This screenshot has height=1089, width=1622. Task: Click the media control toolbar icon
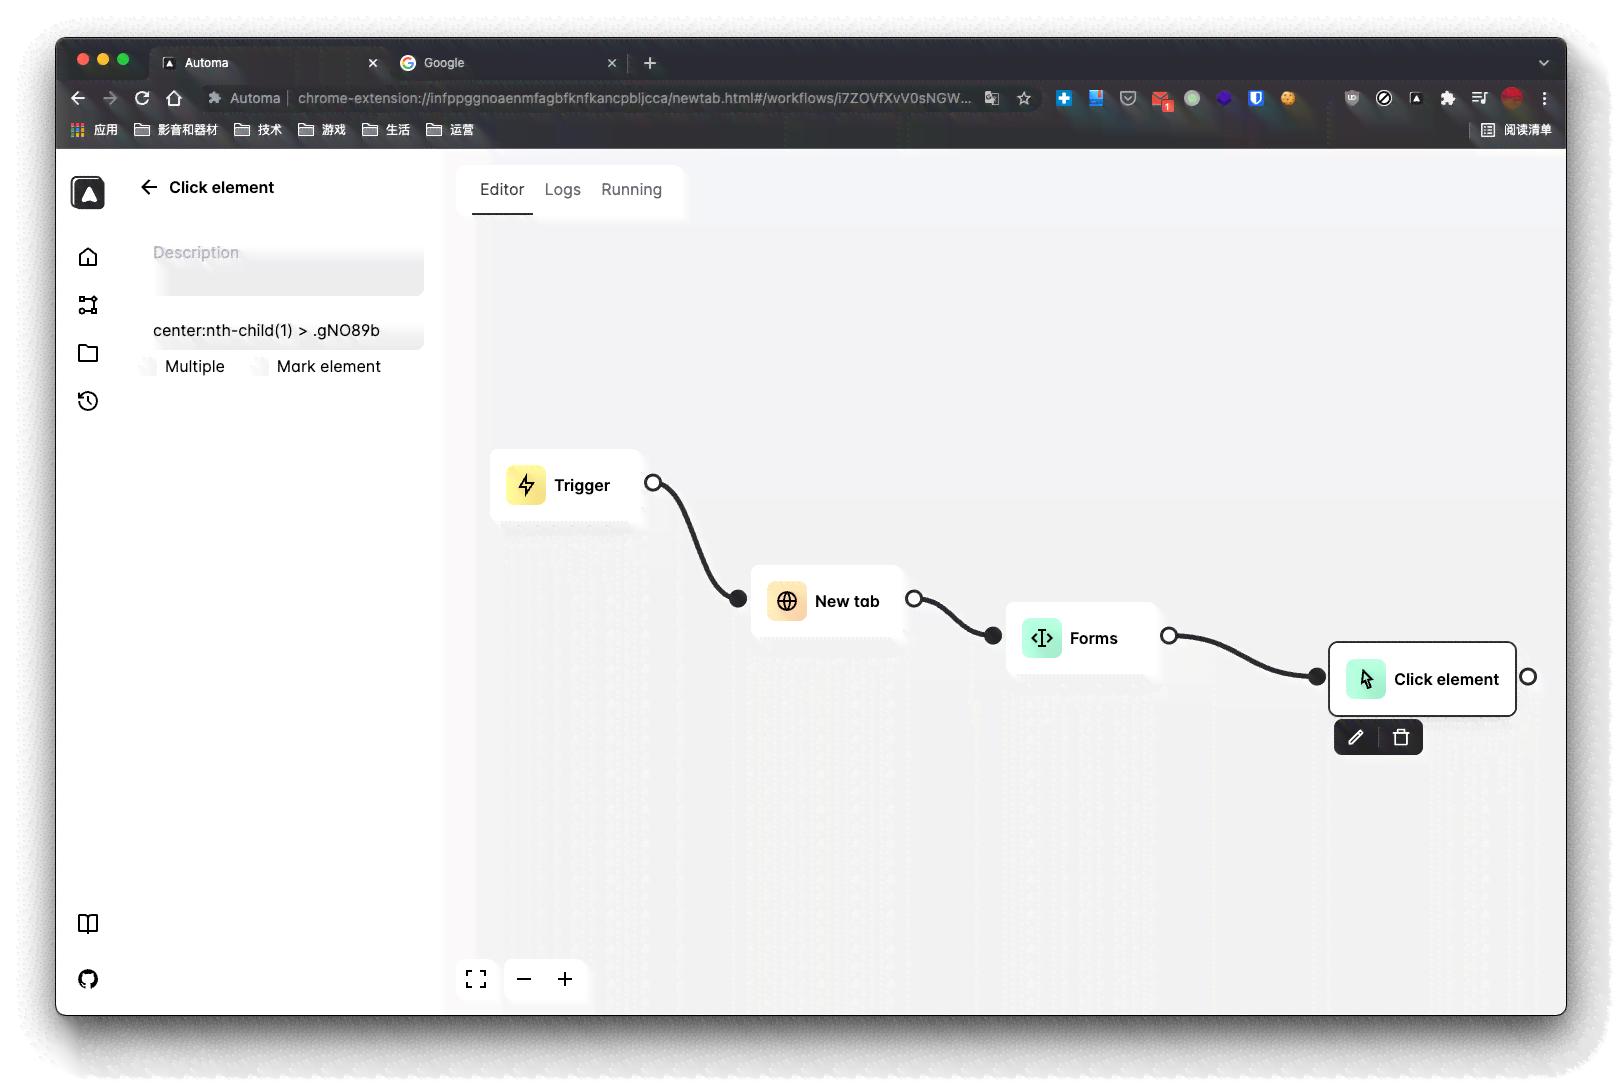pyautogui.click(x=1480, y=98)
